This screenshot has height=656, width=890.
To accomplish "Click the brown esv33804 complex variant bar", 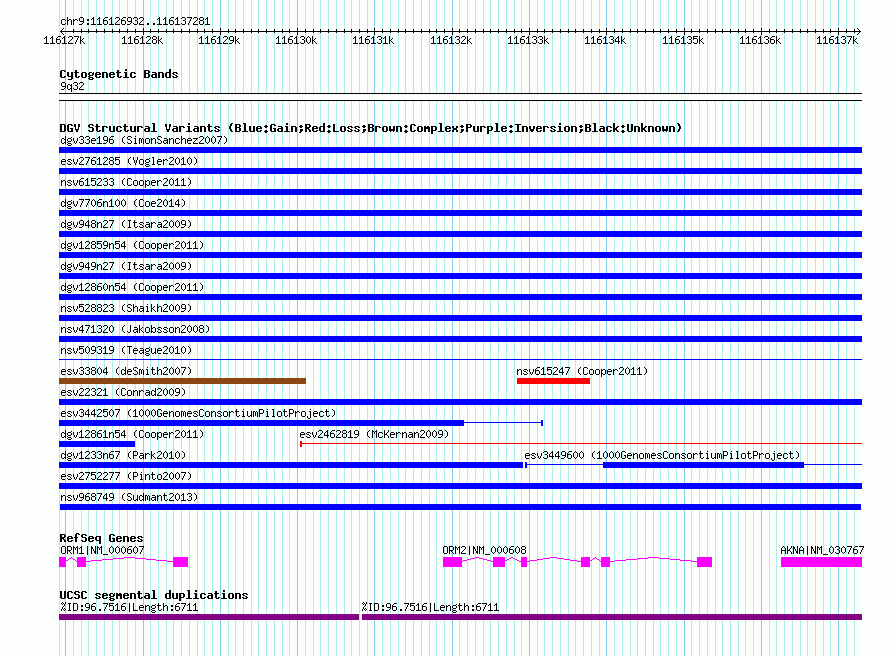I will pyautogui.click(x=182, y=381).
